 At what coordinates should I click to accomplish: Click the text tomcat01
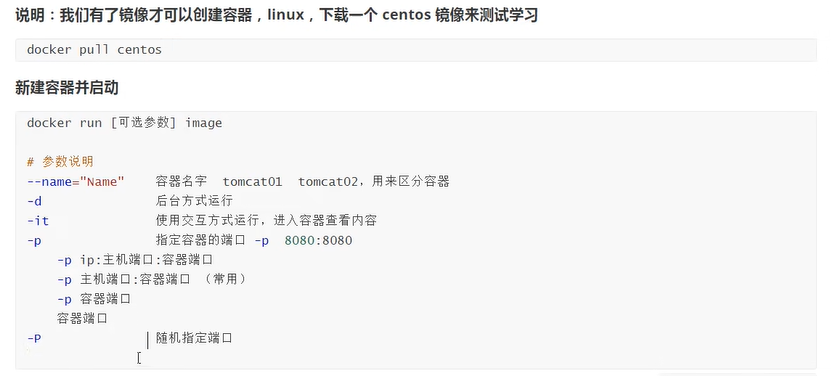pos(252,182)
